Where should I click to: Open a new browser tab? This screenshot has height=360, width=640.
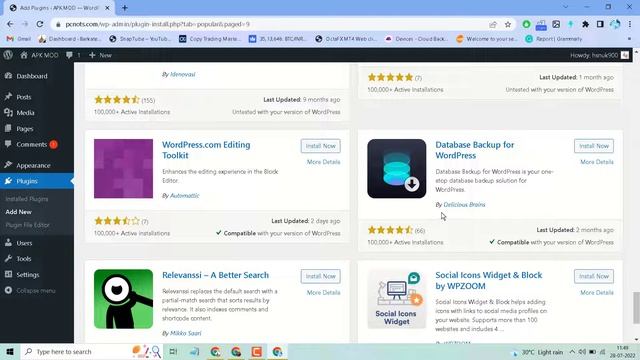point(124,7)
